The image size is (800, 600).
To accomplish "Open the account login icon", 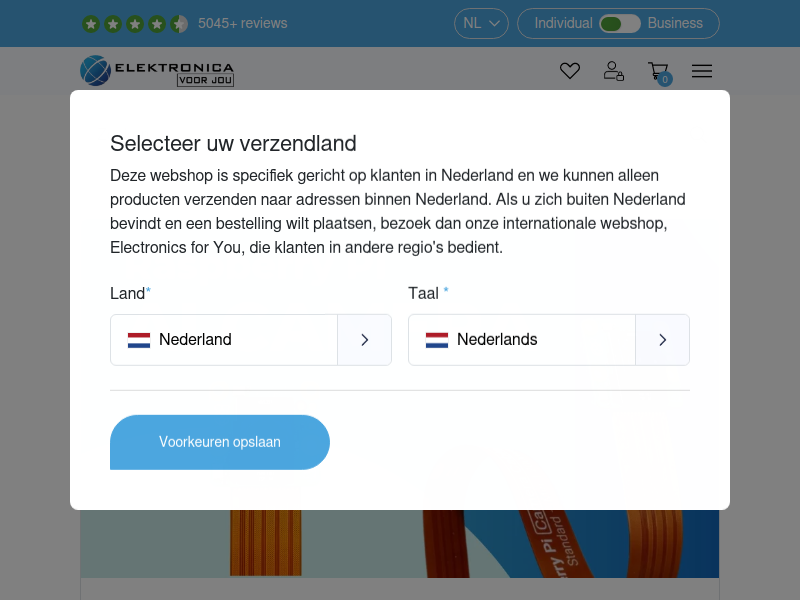I will 613,70.
